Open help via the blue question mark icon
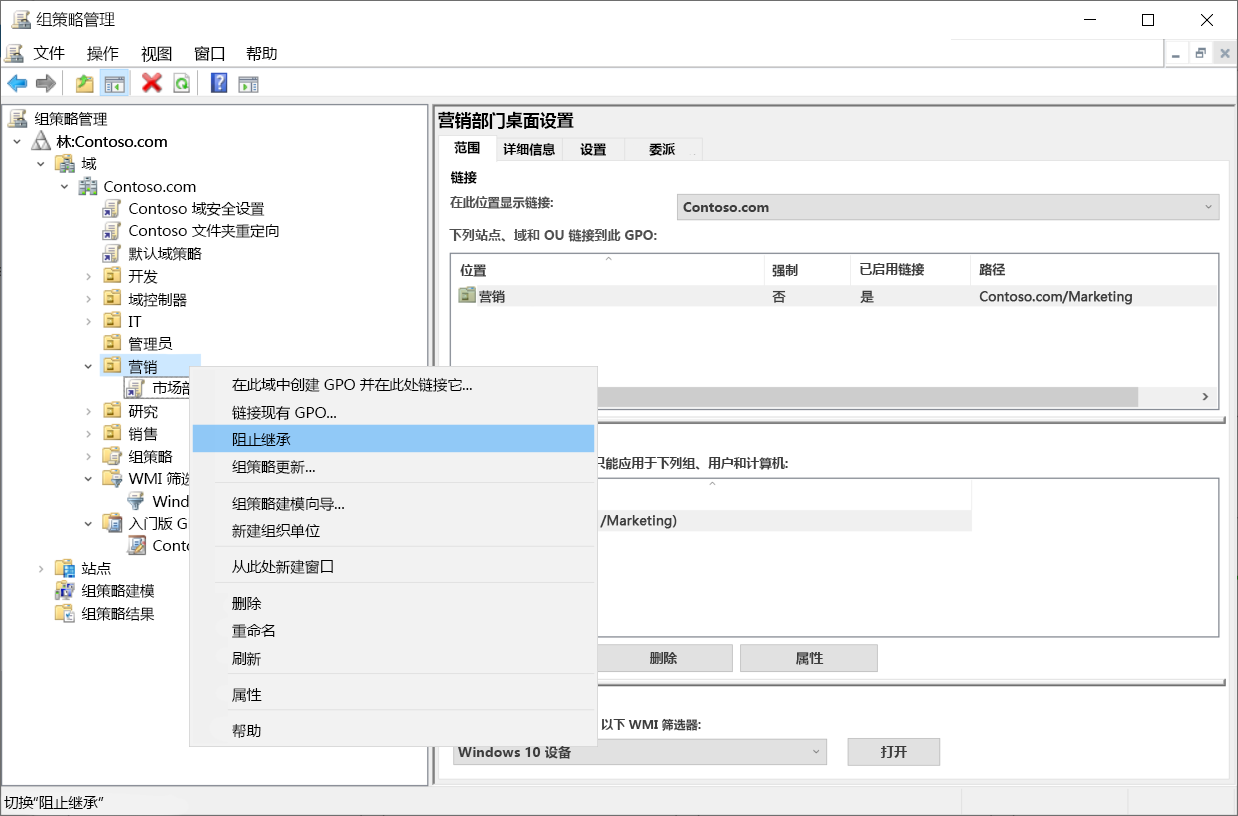 218,83
